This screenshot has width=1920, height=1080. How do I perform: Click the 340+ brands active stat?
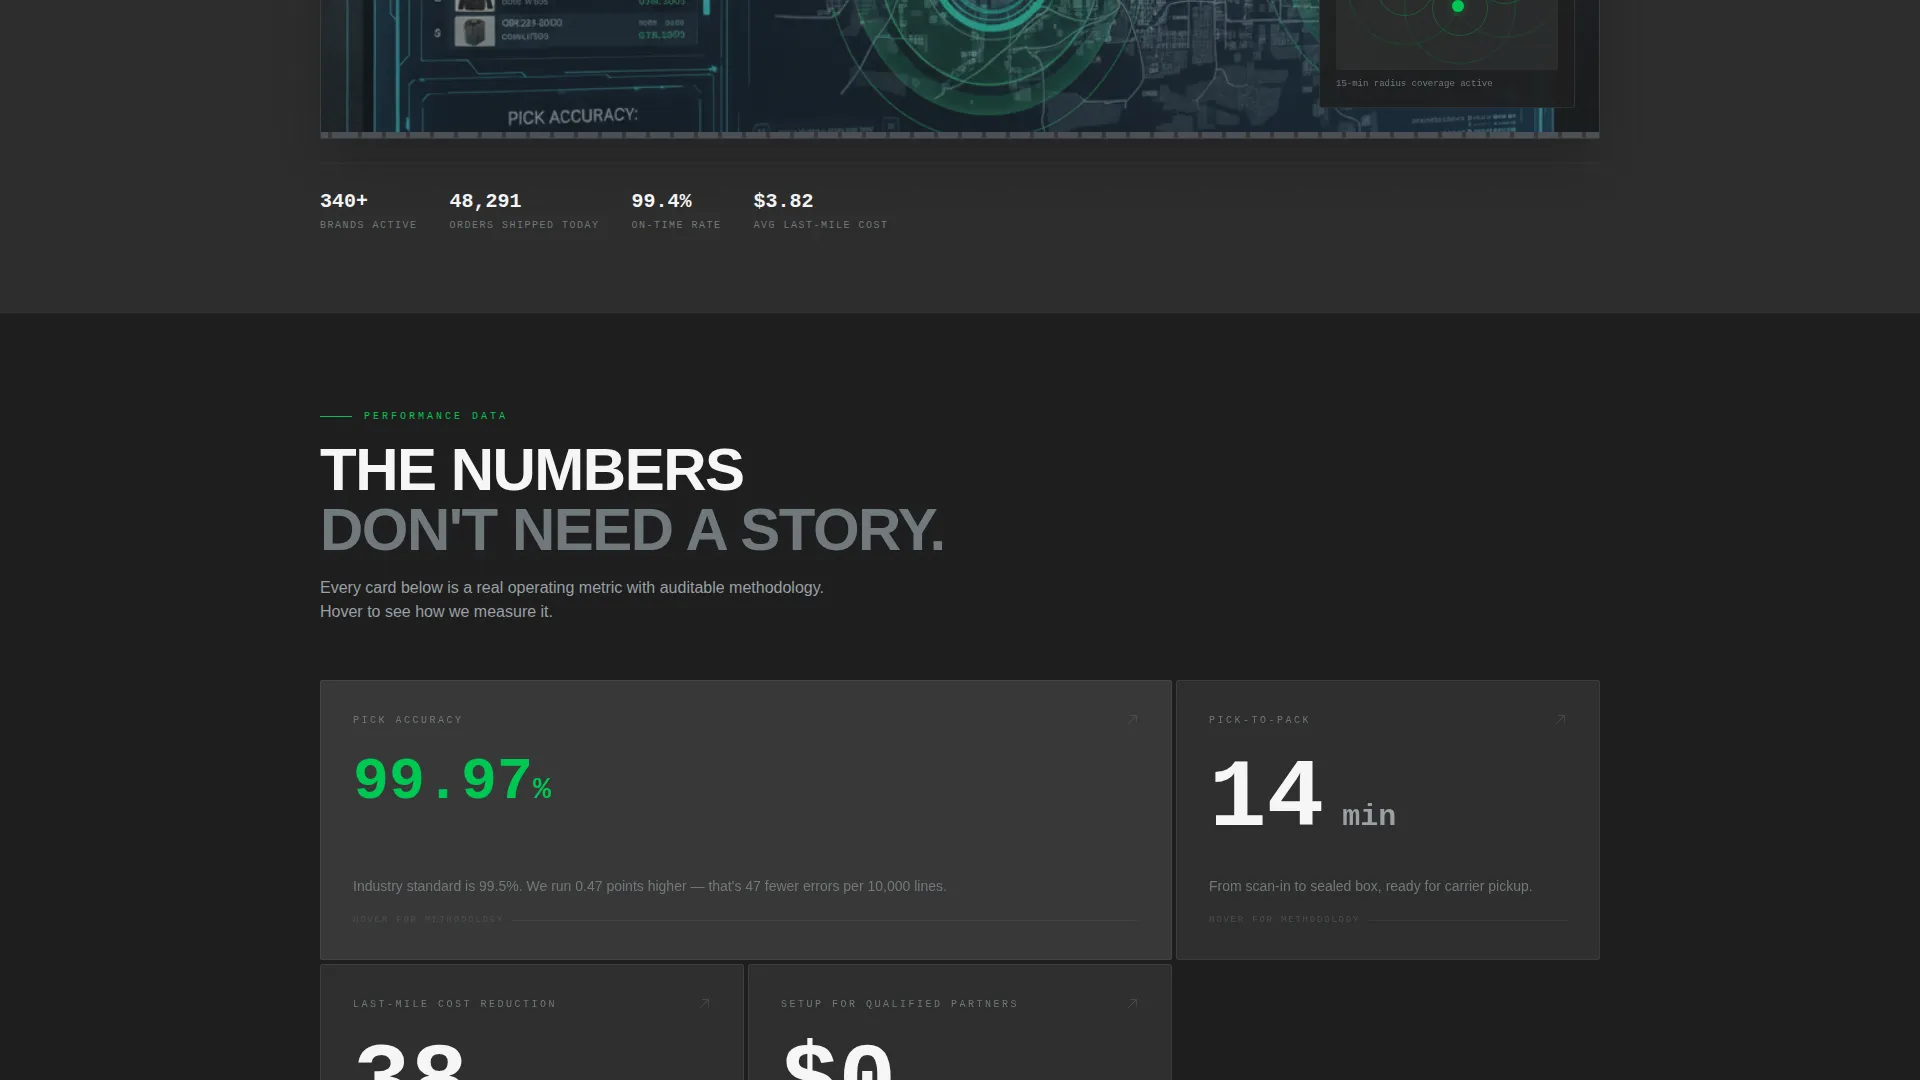coord(368,210)
